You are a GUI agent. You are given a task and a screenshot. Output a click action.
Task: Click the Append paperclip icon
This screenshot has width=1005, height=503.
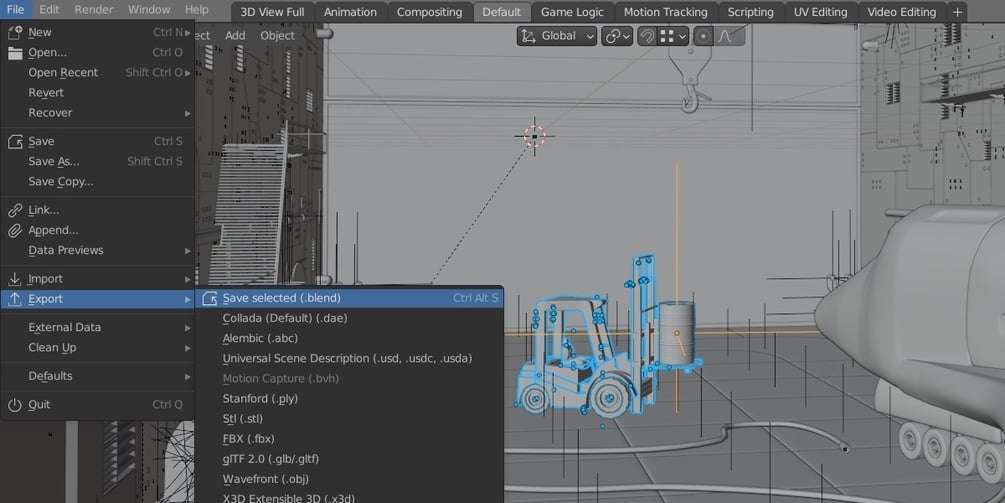tap(15, 230)
